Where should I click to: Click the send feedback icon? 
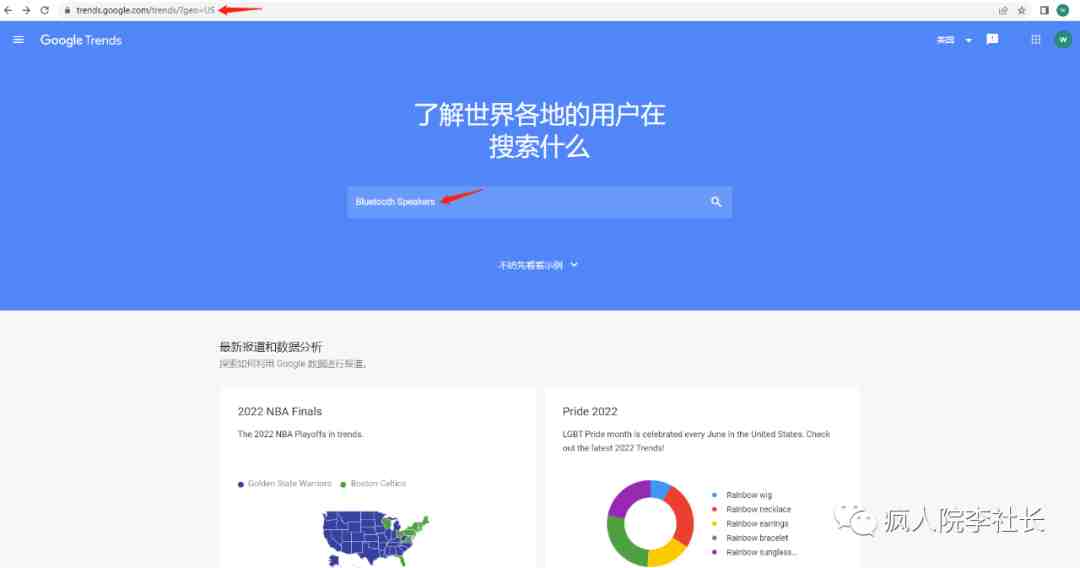point(993,39)
